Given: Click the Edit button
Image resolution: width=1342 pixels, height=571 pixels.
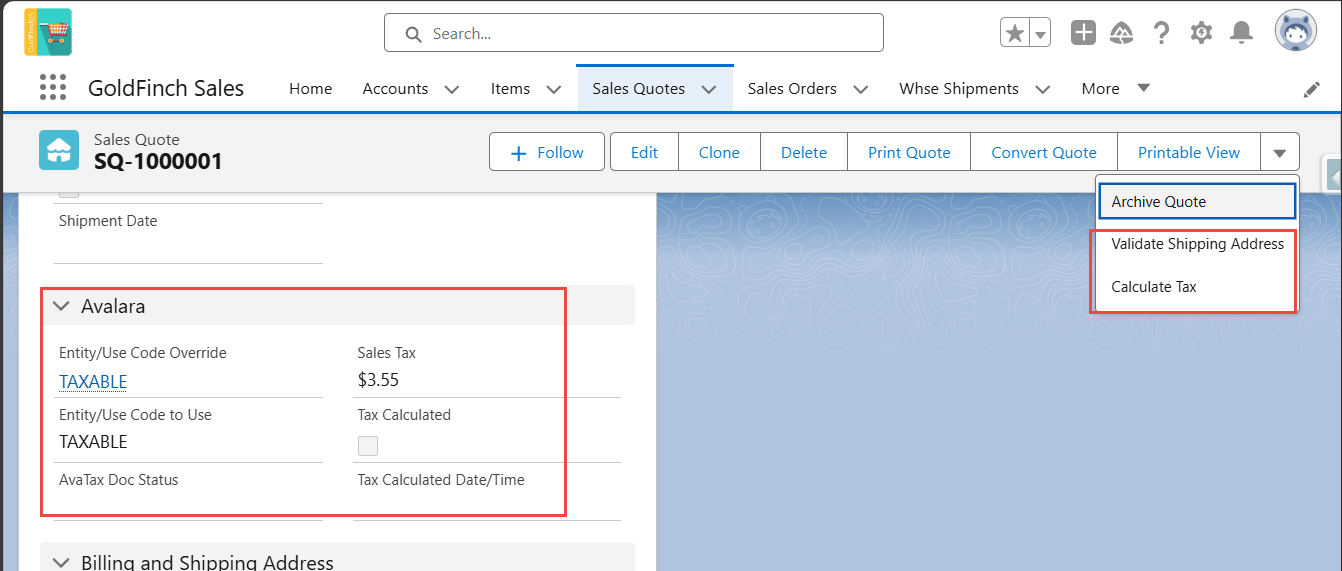Looking at the screenshot, I should pyautogui.click(x=644, y=152).
